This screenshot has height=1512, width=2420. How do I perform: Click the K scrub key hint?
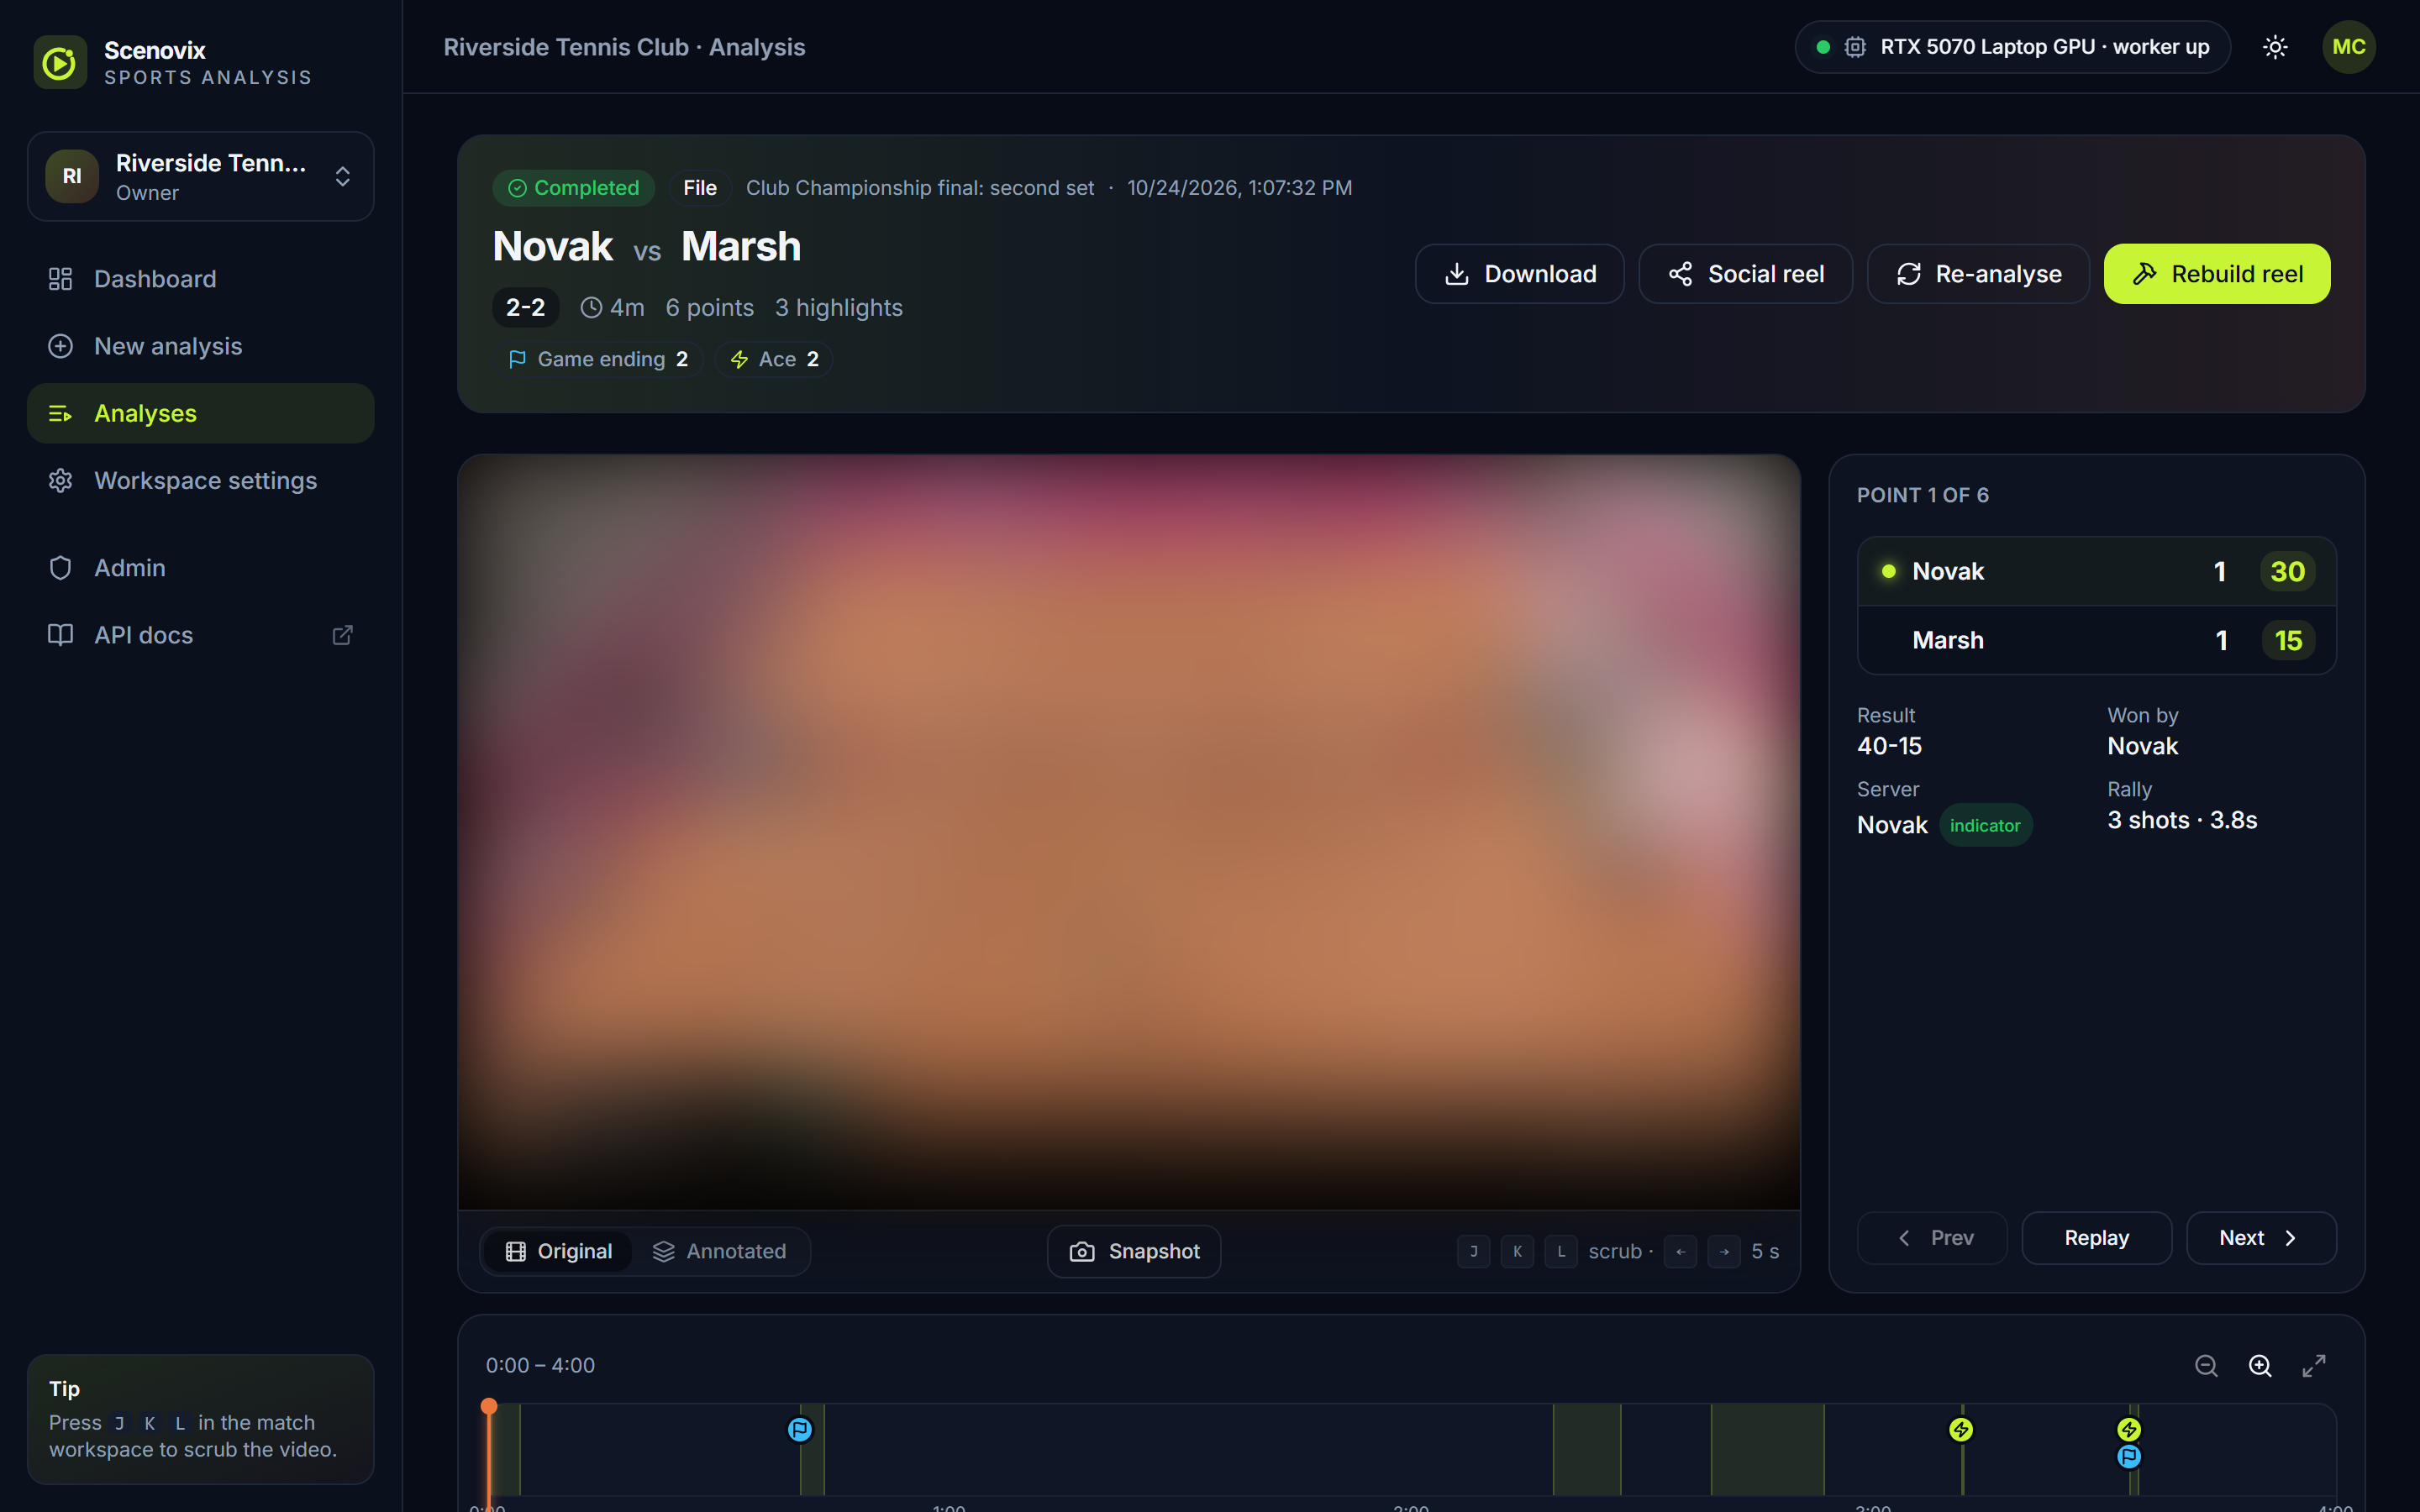tap(1517, 1251)
